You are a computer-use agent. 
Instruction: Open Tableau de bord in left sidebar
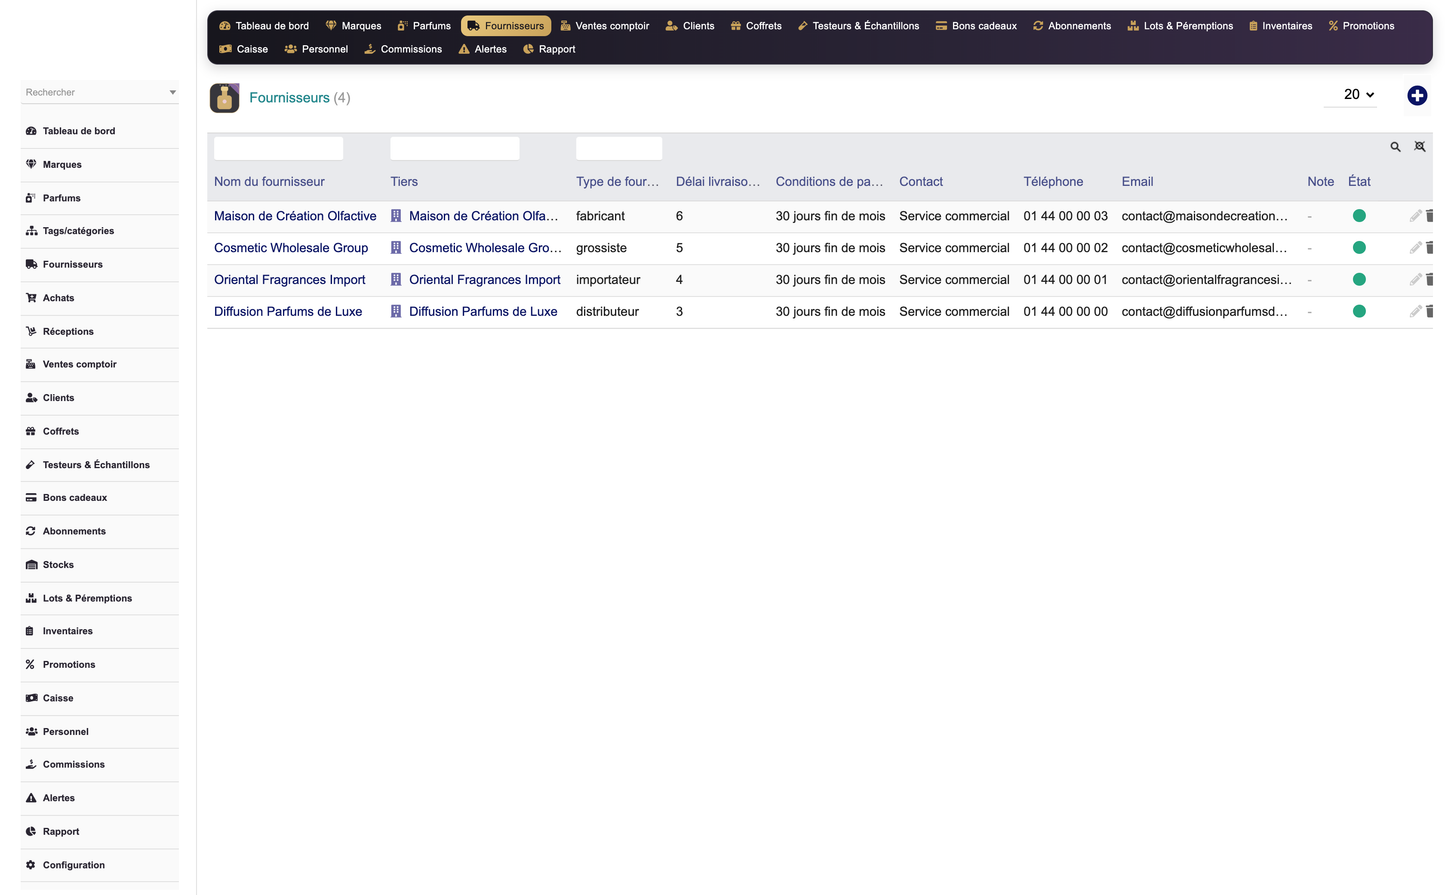79,131
